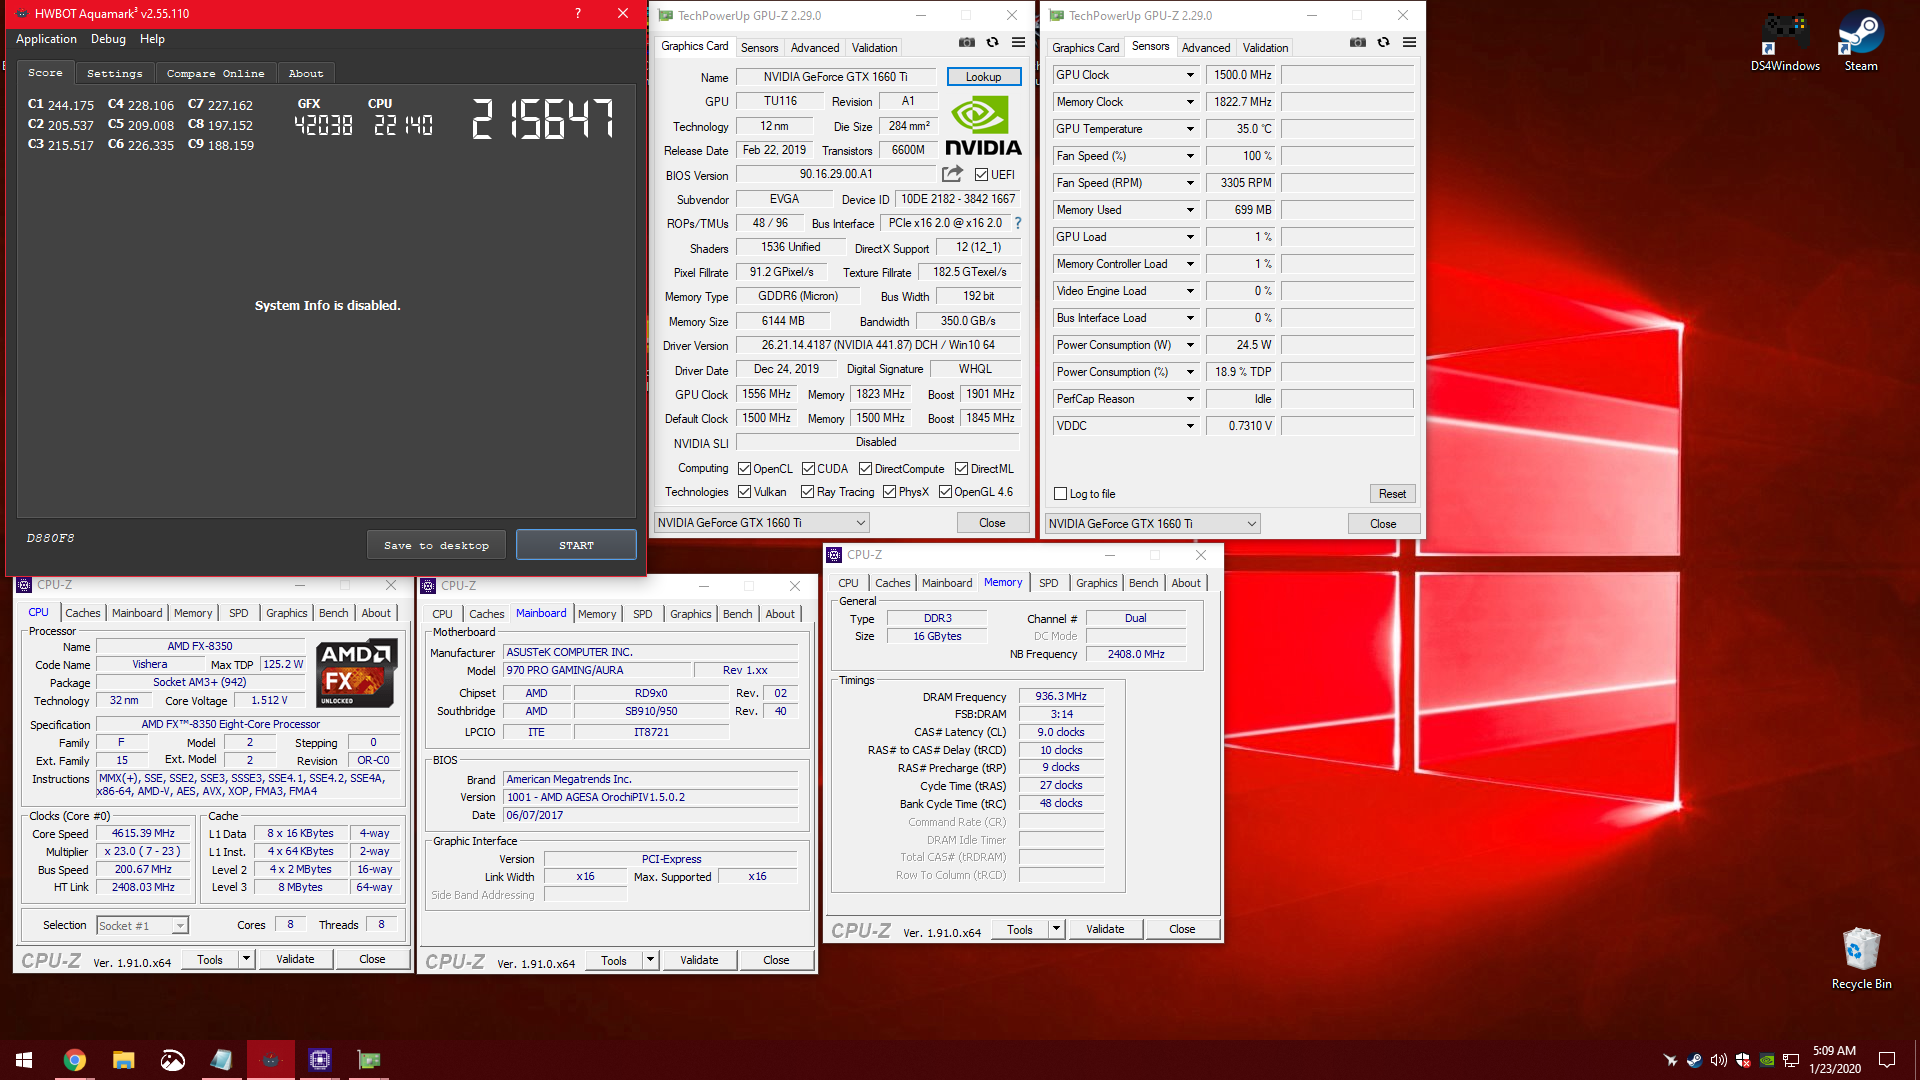
Task: Click the AMD FX logo in CPU-Z
Action: click(356, 674)
